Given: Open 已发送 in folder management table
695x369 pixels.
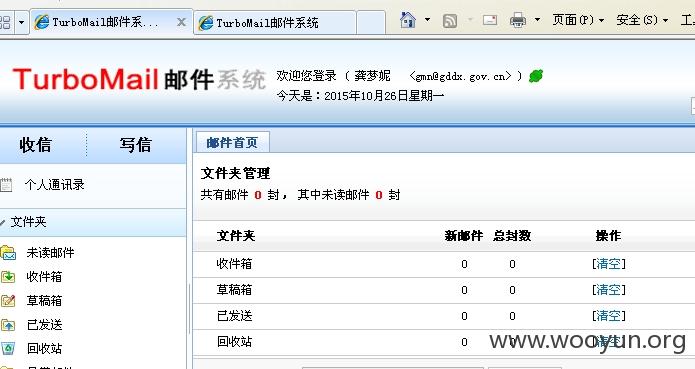Looking at the screenshot, I should pyautogui.click(x=234, y=316).
